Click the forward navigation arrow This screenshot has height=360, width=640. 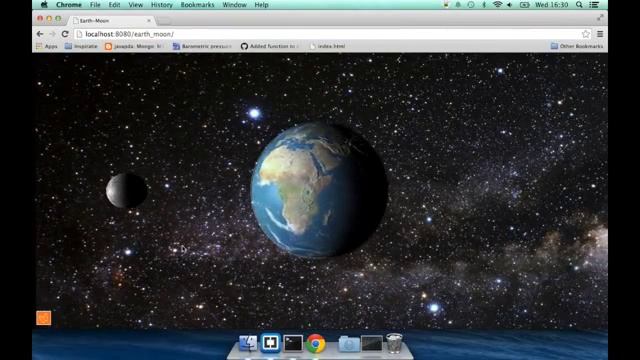(x=52, y=34)
